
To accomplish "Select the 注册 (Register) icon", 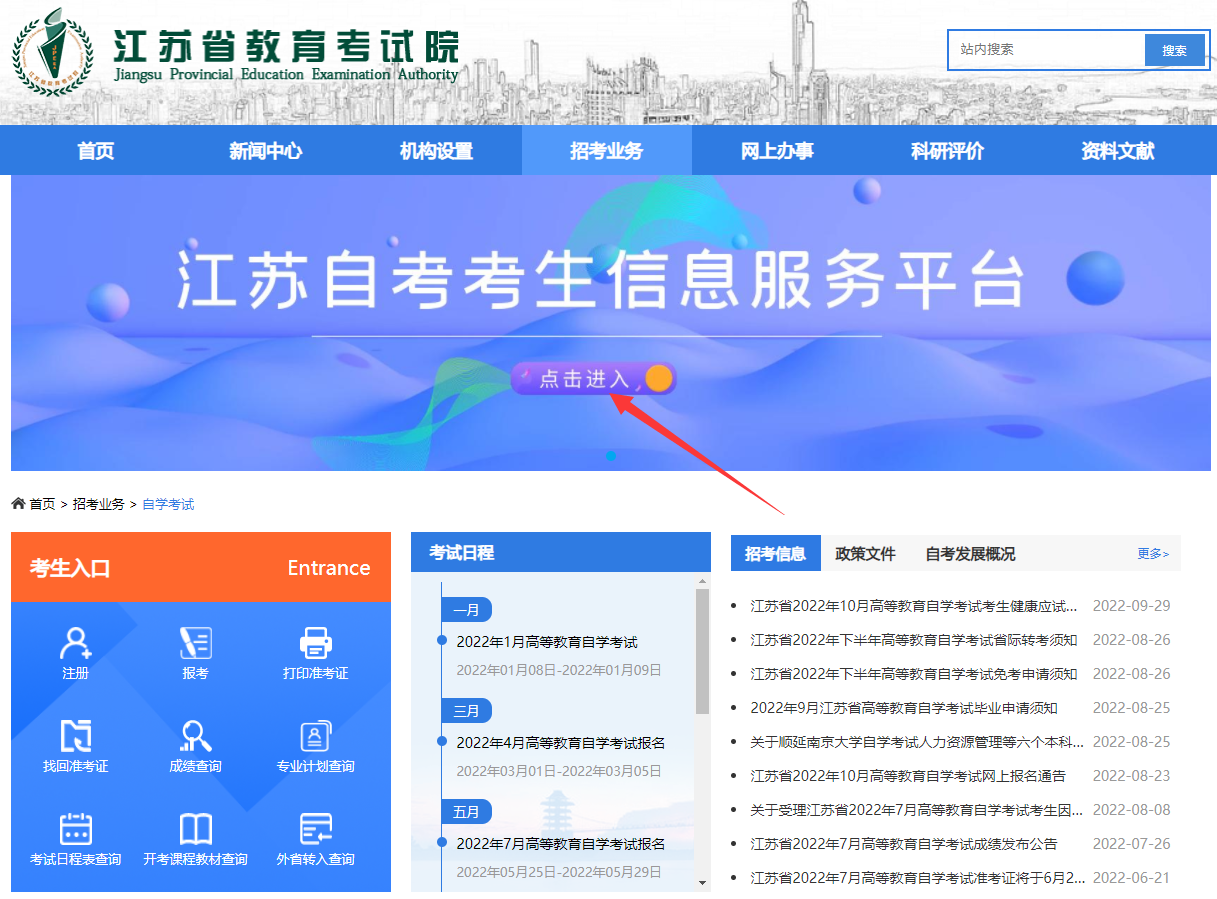I will point(75,650).
